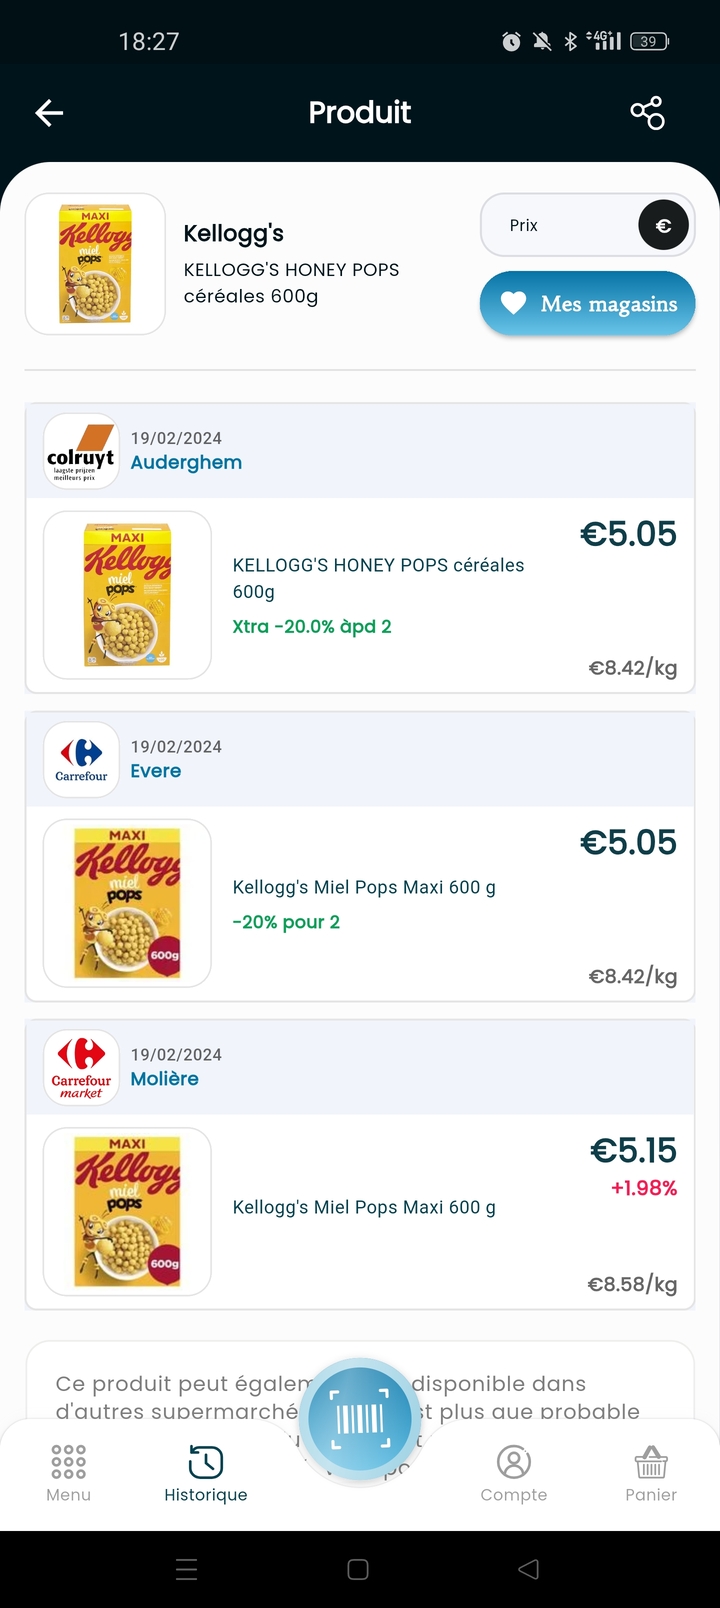Open the Evere store link
Viewport: 720px width, 1608px height.
156,771
